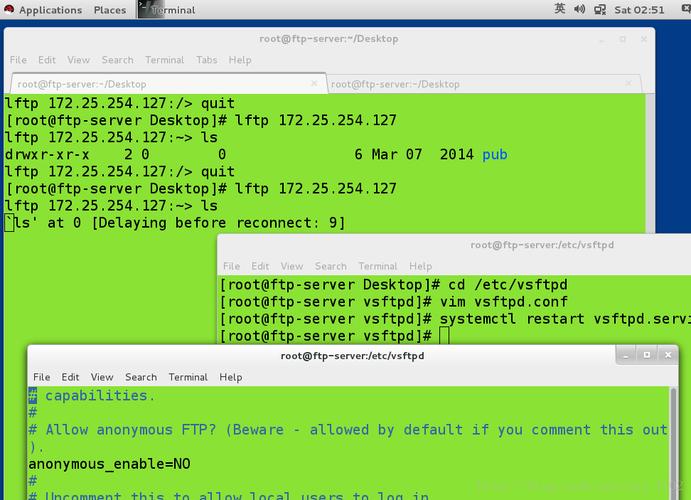
Task: Open Help menu in the front vim window
Action: pos(230,377)
